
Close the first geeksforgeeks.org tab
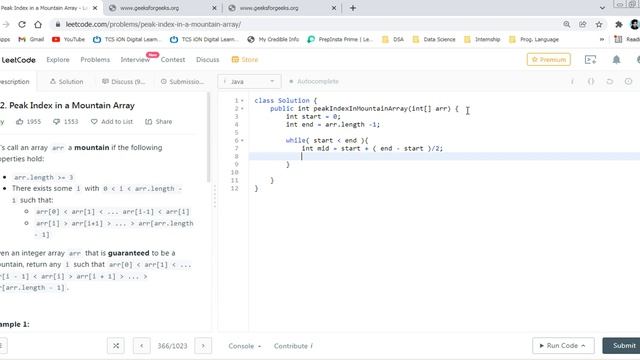pos(214,8)
